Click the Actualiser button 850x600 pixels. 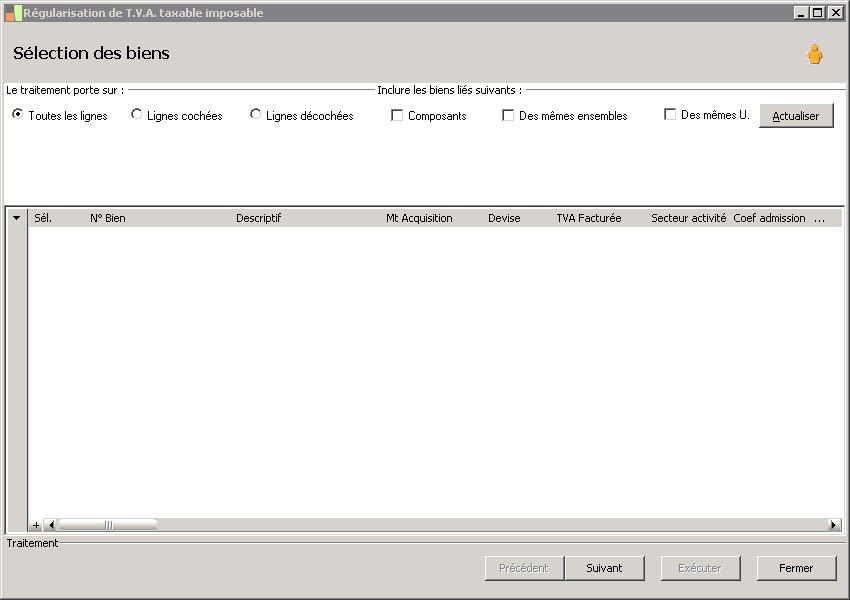[x=796, y=115]
